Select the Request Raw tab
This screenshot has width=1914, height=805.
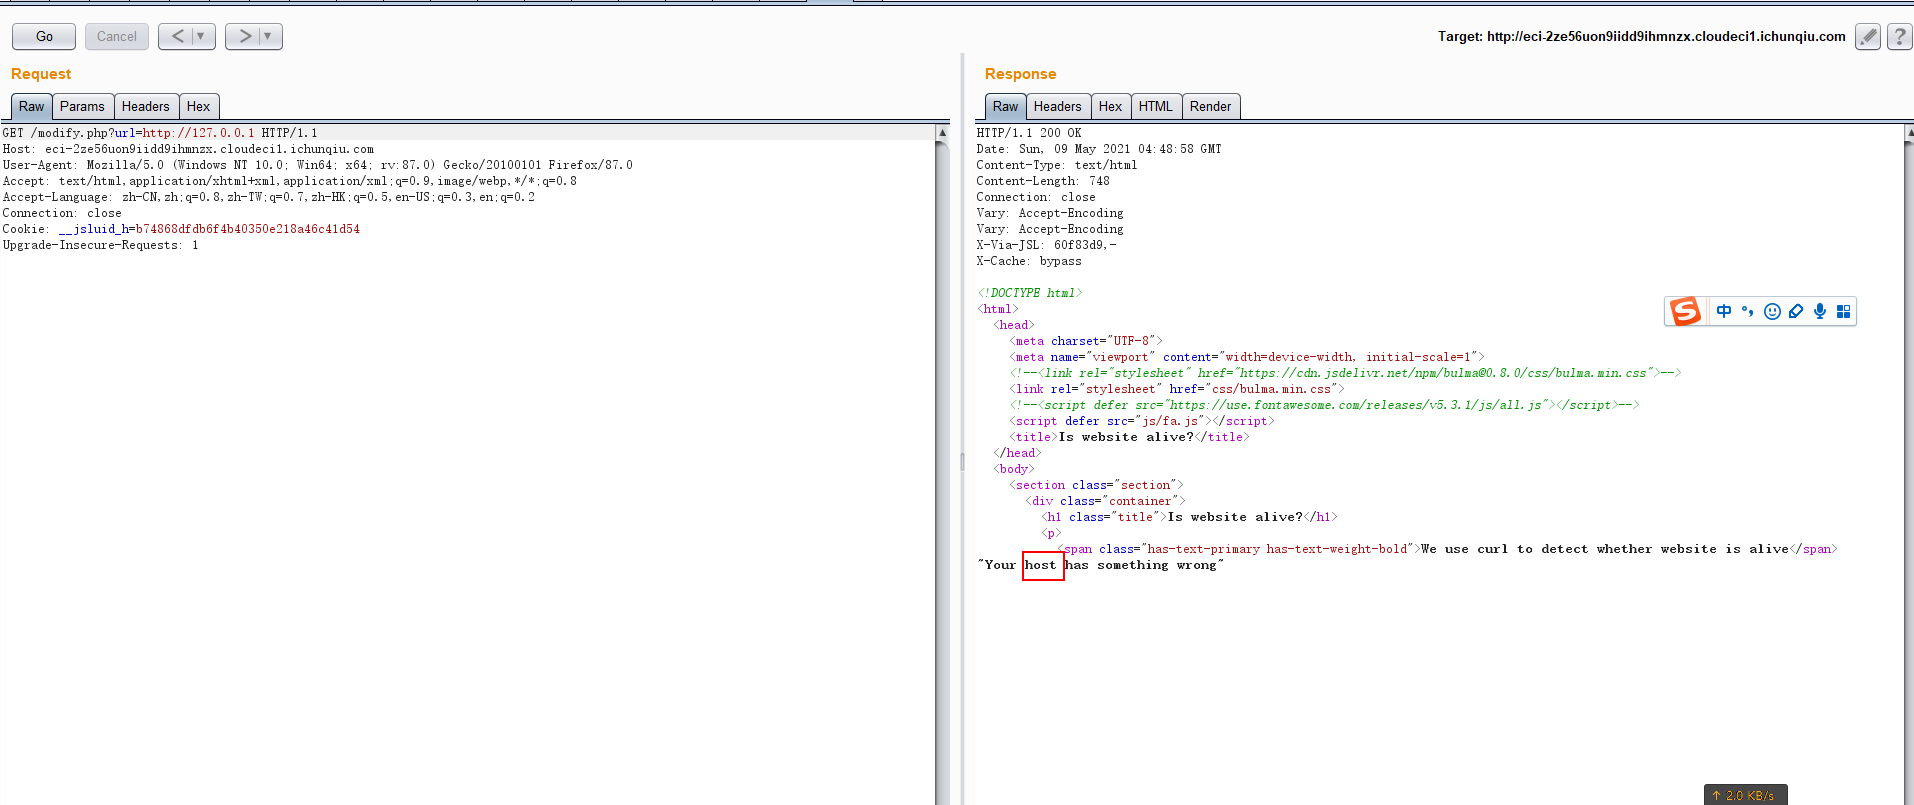click(x=31, y=107)
